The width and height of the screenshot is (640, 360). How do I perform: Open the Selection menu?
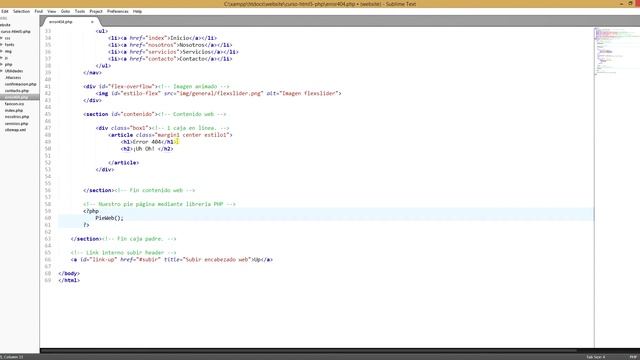(x=21, y=11)
